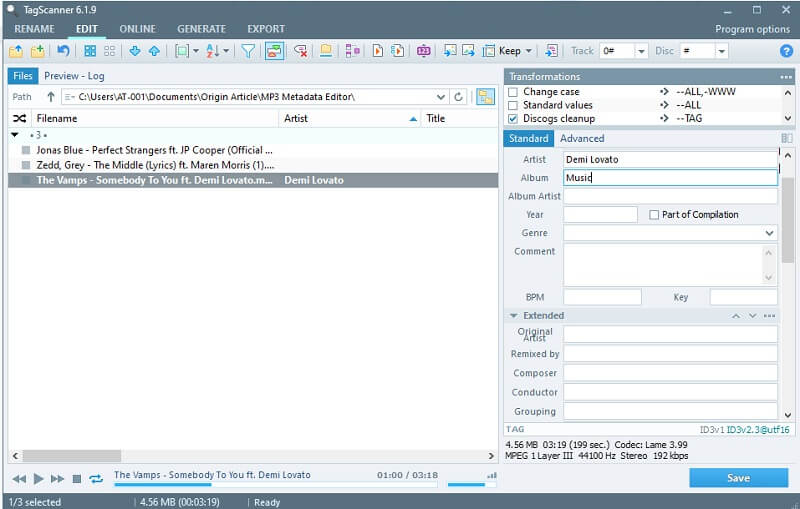Tick the Part of Compilation checkbox
800x509 pixels.
(654, 215)
